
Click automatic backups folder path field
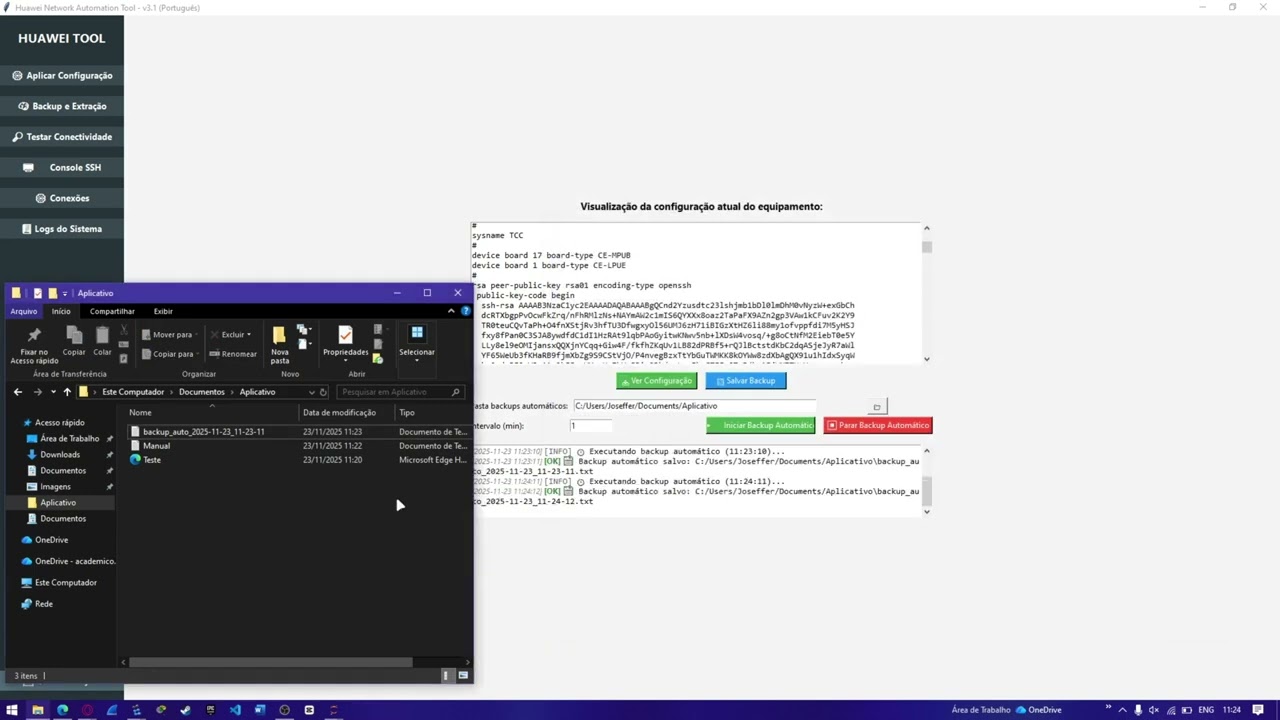click(x=694, y=406)
